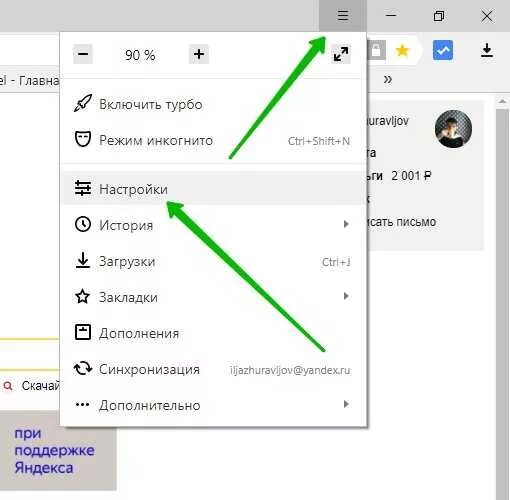Click 'писать письмо' link on the page
This screenshot has height=500, width=510.
click(x=402, y=222)
